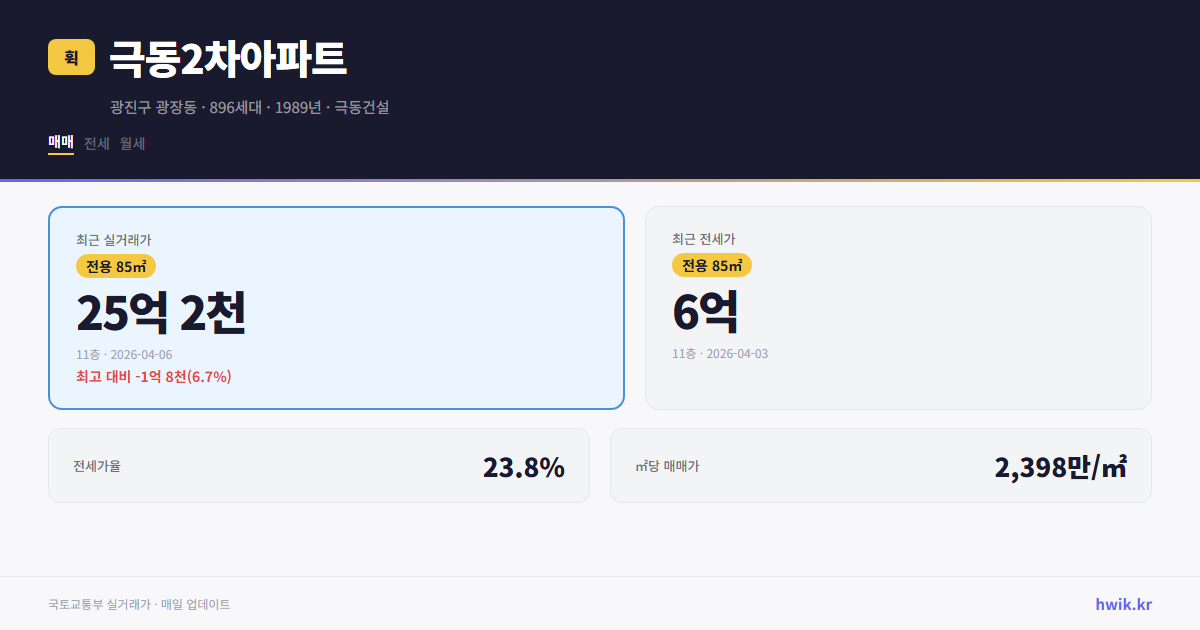
Task: Click the 2,398만/㎡ value
Action: click(x=1062, y=465)
